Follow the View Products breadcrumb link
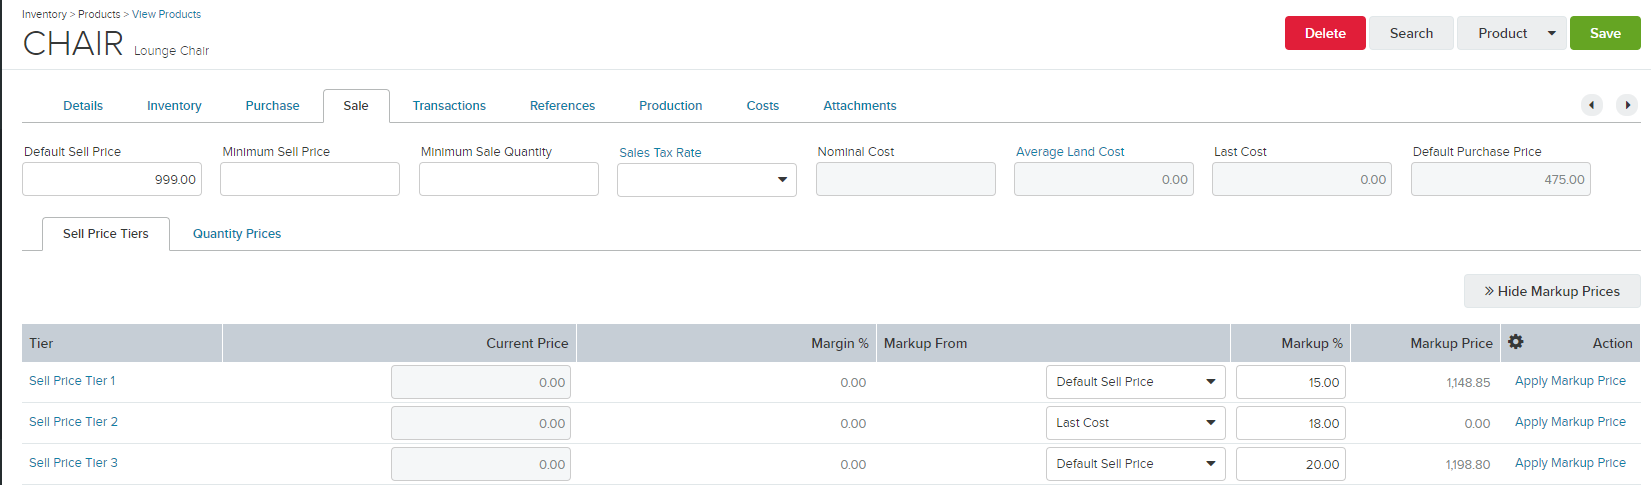This screenshot has height=485, width=1651. 166,14
